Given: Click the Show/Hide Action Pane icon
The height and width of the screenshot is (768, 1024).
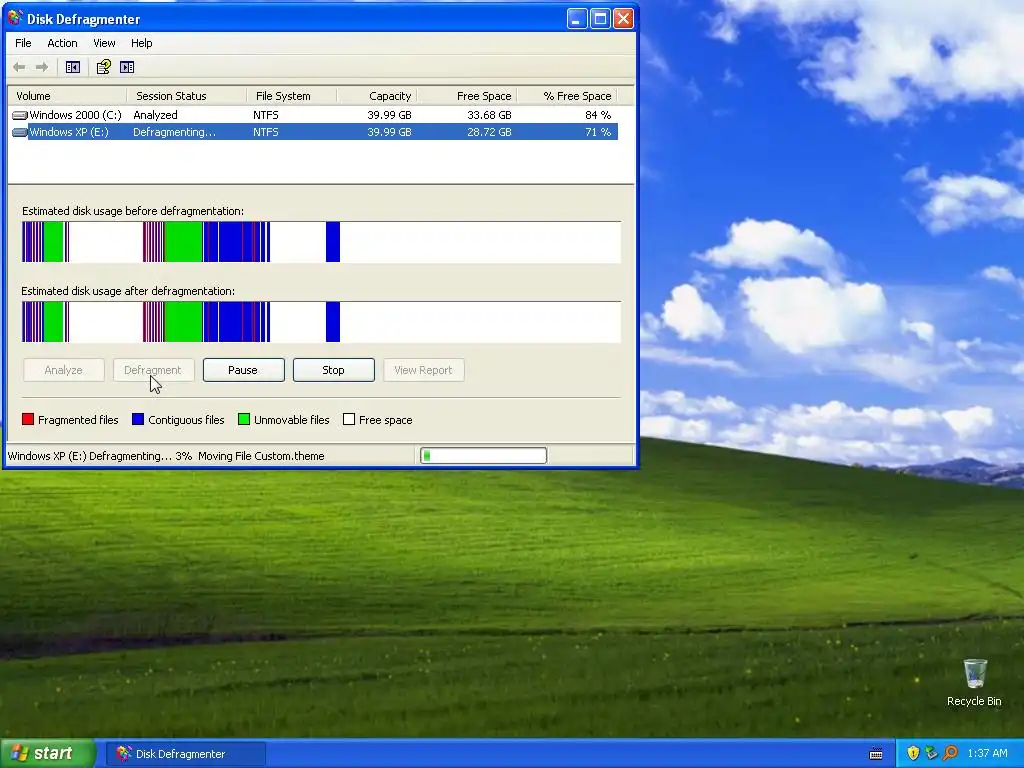Looking at the screenshot, I should [127, 67].
